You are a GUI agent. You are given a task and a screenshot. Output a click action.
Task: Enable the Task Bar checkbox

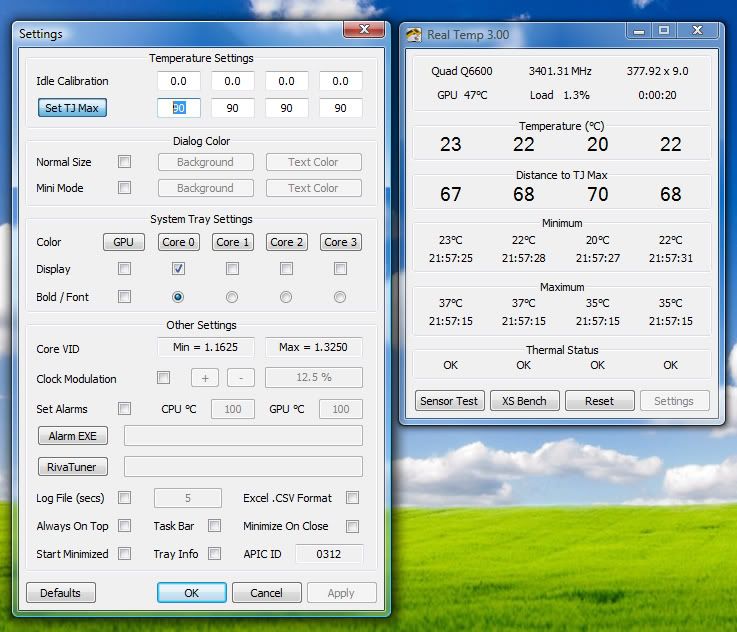(x=214, y=525)
